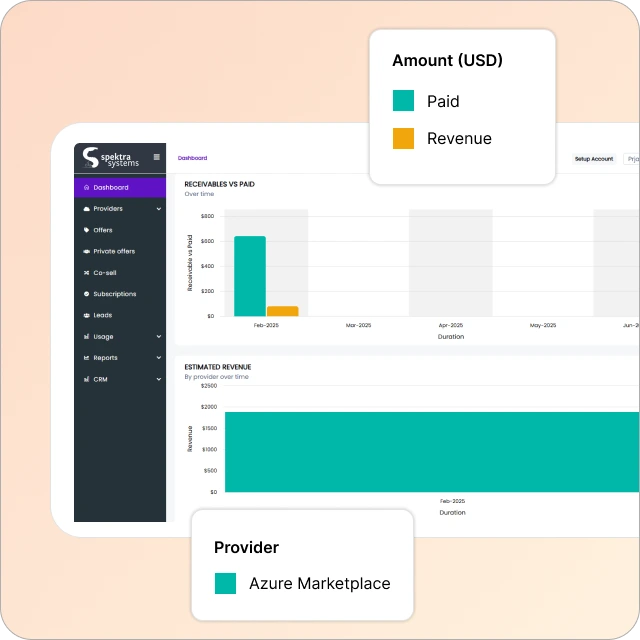Expand the CRM submenu chevron

[x=159, y=379]
